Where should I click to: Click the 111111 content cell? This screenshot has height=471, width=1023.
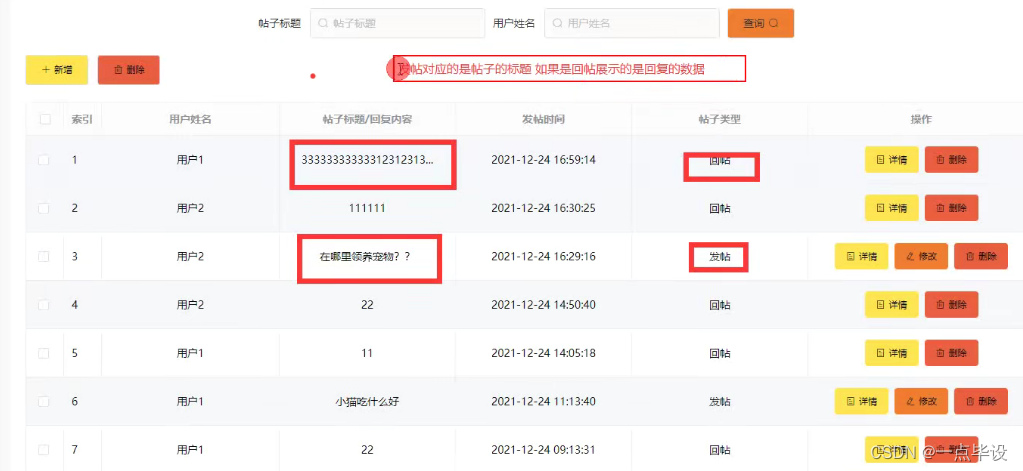coord(367,208)
